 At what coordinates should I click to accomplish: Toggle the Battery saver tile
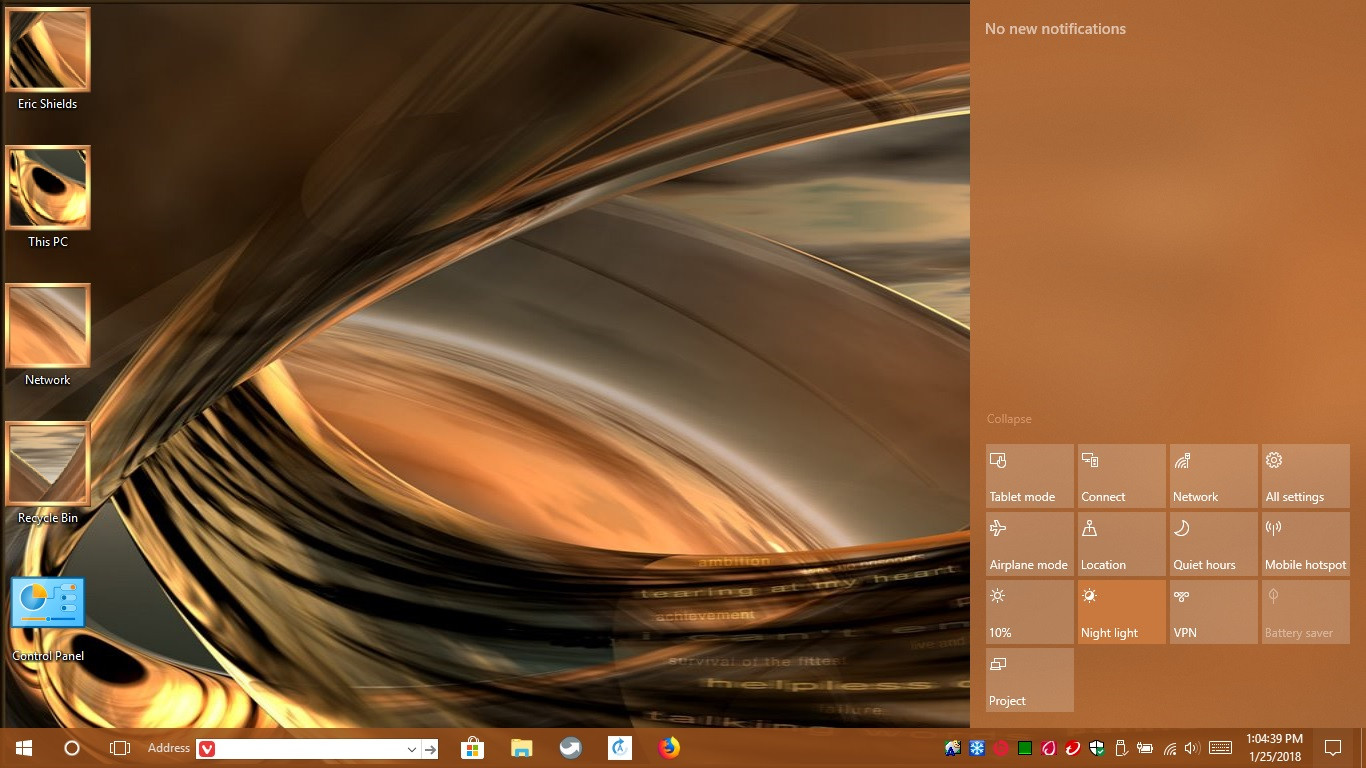point(1306,612)
